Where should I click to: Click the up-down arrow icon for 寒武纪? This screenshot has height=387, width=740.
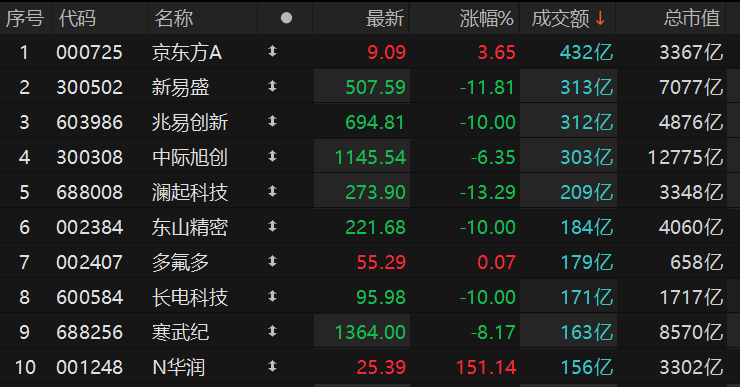pyautogui.click(x=272, y=331)
